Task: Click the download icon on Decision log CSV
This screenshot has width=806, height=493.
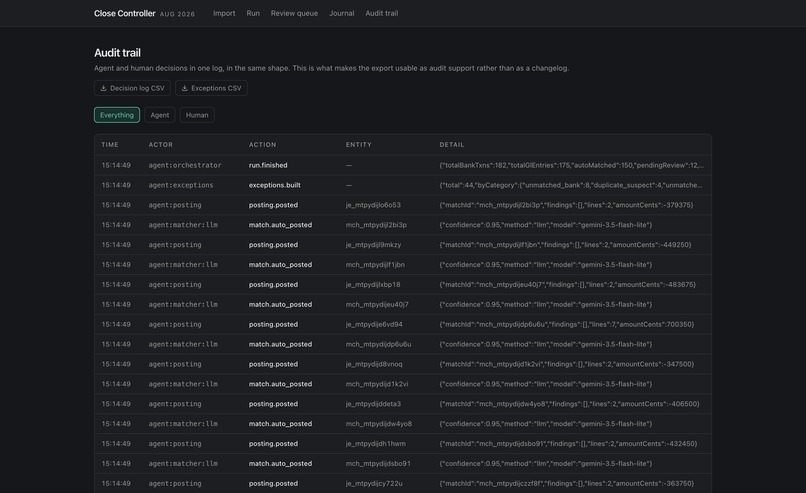Action: point(103,88)
